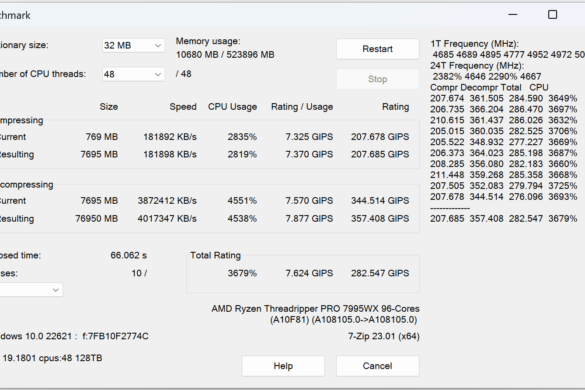The width and height of the screenshot is (585, 390).
Task: Click the log row starting 207.674 361.505
Action: pyautogui.click(x=504, y=99)
